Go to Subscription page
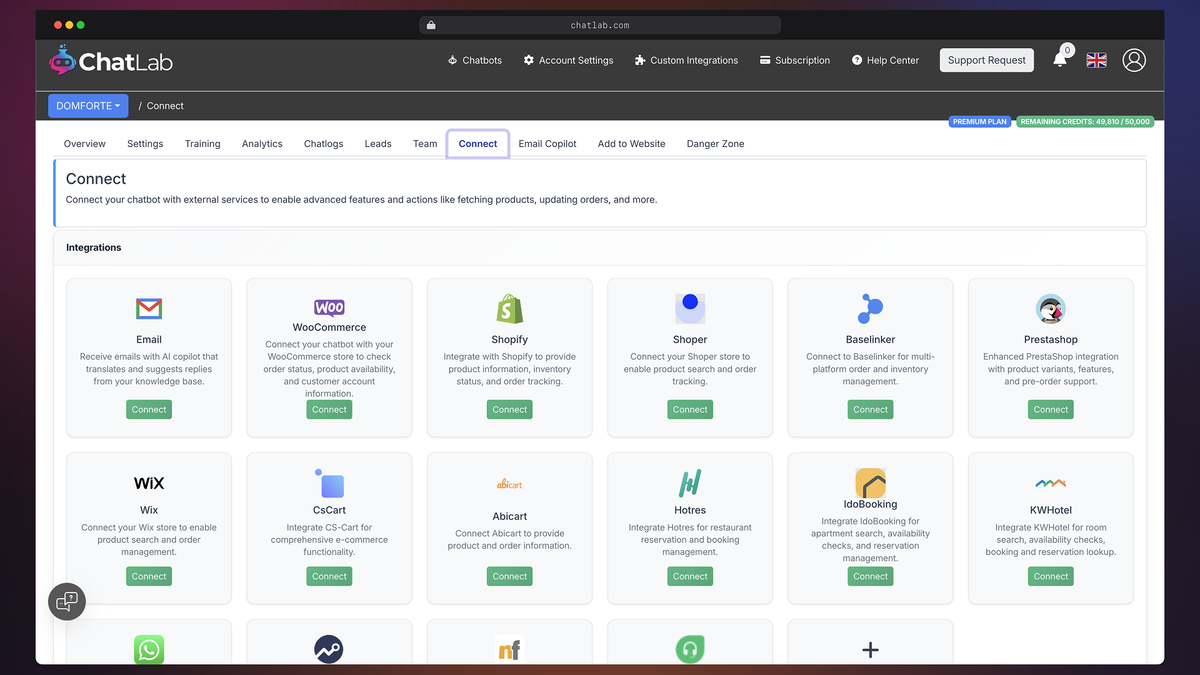Screen dimensions: 1200x675 795,60
